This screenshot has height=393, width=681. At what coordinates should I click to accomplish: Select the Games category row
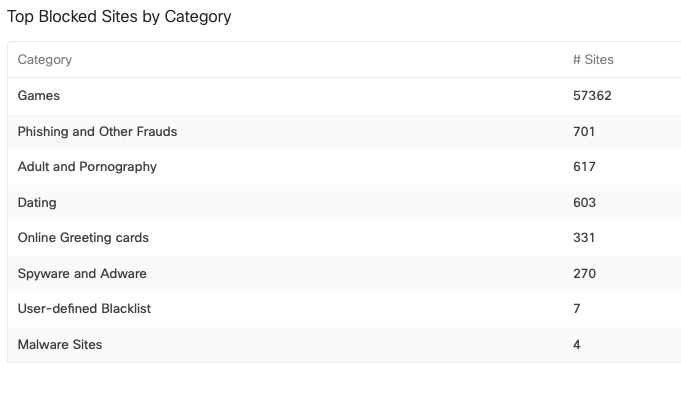coord(344,96)
